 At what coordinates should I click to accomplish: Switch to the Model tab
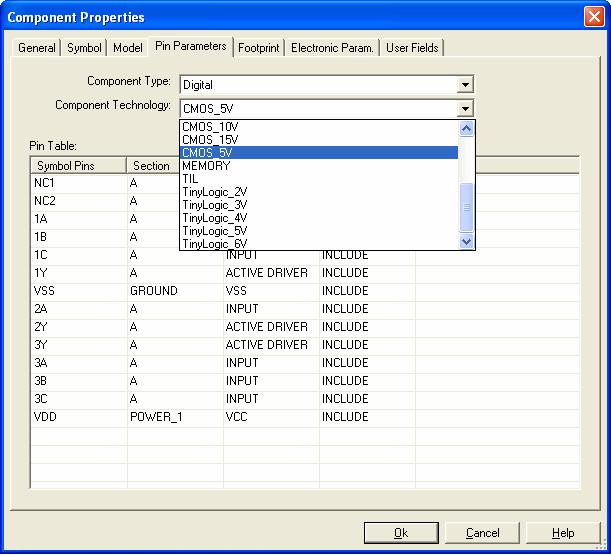127,48
